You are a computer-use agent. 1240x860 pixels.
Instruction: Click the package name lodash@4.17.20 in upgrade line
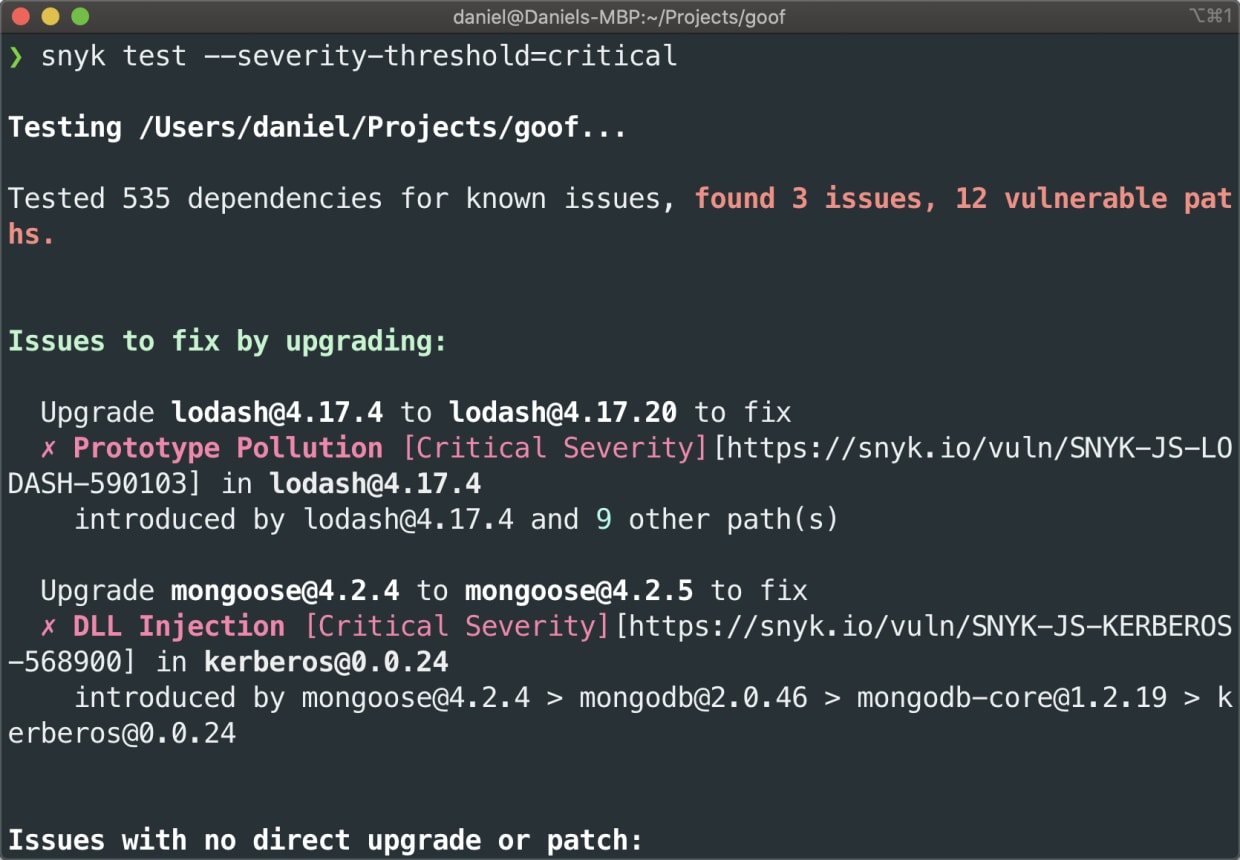pos(563,412)
